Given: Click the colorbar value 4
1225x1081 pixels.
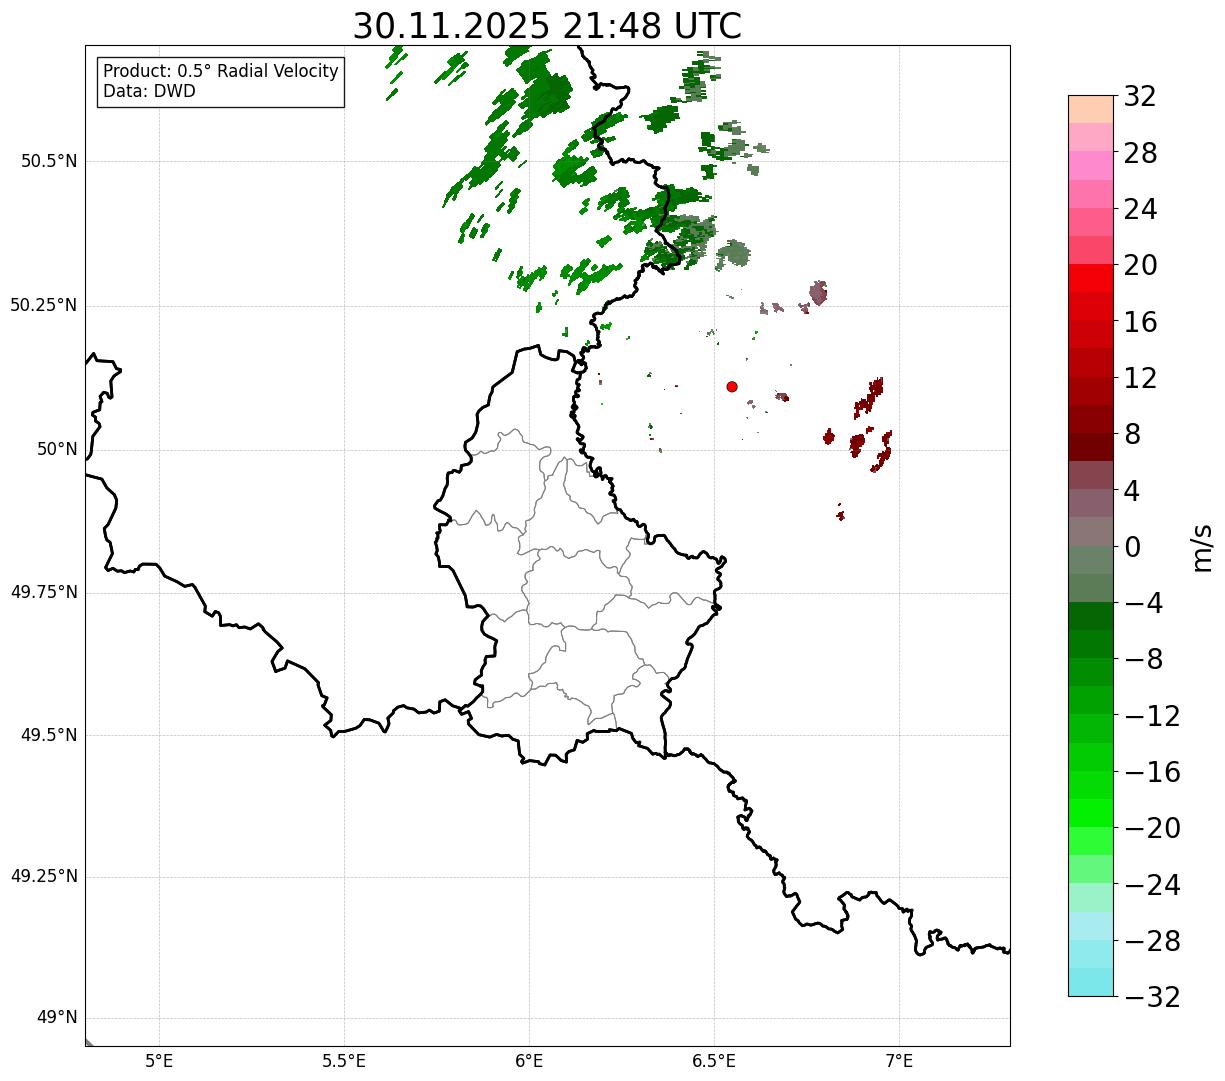Looking at the screenshot, I should coord(1132,491).
